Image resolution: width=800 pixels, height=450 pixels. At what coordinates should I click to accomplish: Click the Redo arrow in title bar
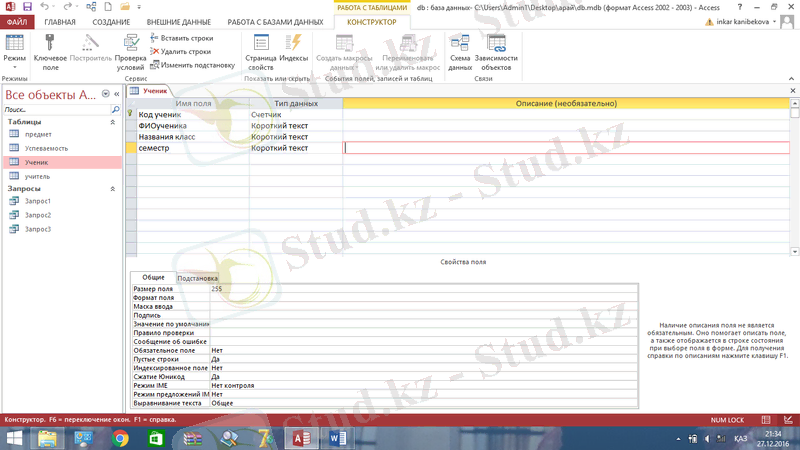coord(67,7)
